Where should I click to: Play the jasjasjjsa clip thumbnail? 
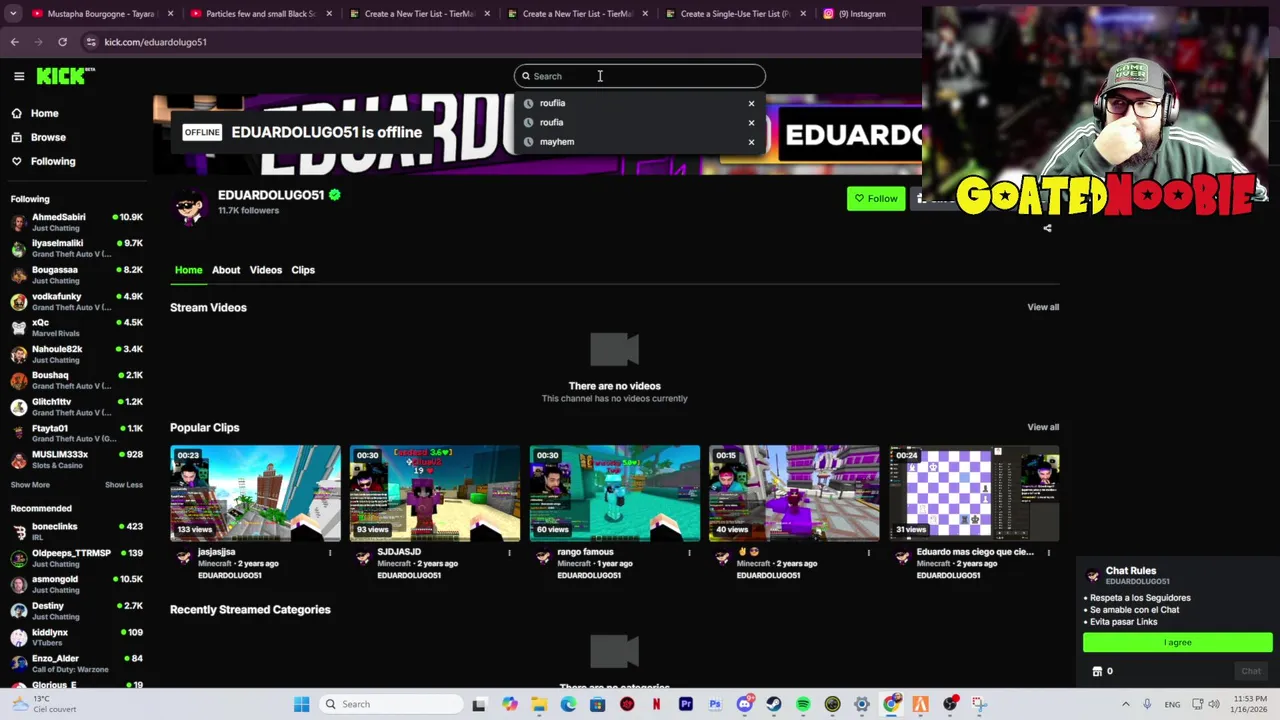(255, 493)
